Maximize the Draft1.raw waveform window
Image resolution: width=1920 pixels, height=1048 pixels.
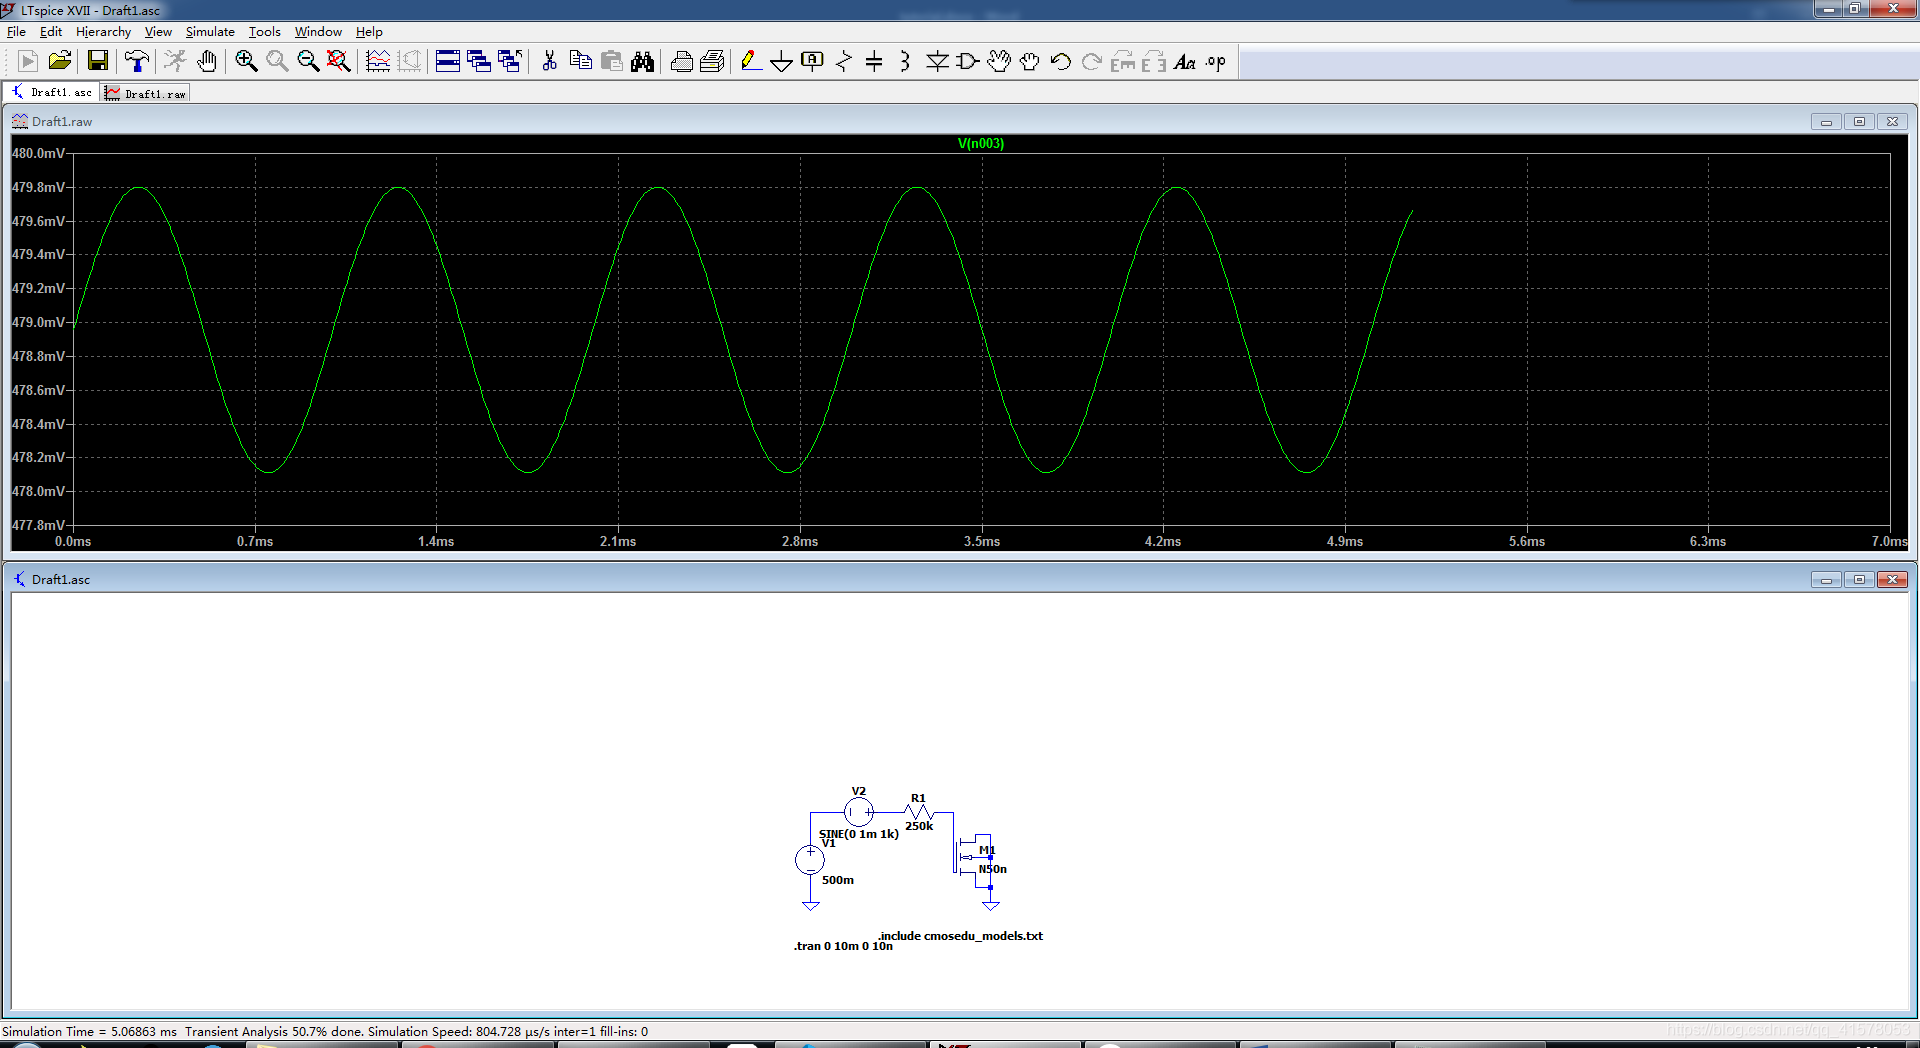point(1859,122)
